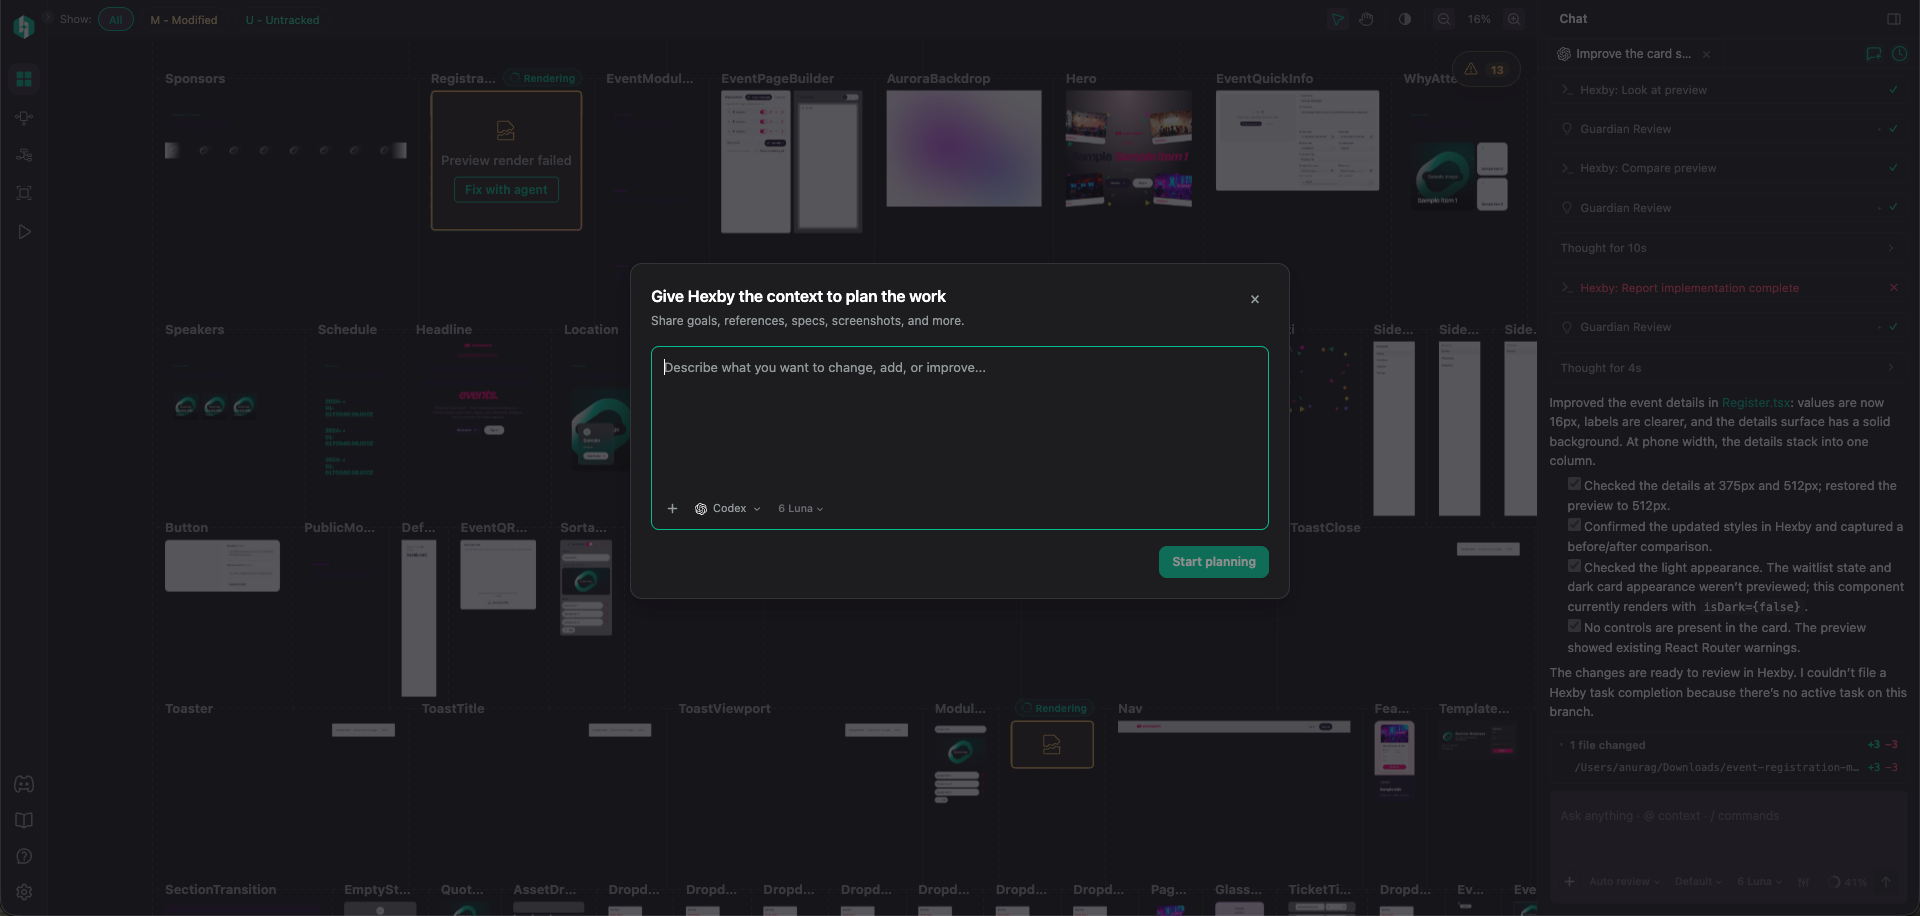Start a new chat with plus bubble icon
The width and height of the screenshot is (1920, 916).
(x=1873, y=54)
